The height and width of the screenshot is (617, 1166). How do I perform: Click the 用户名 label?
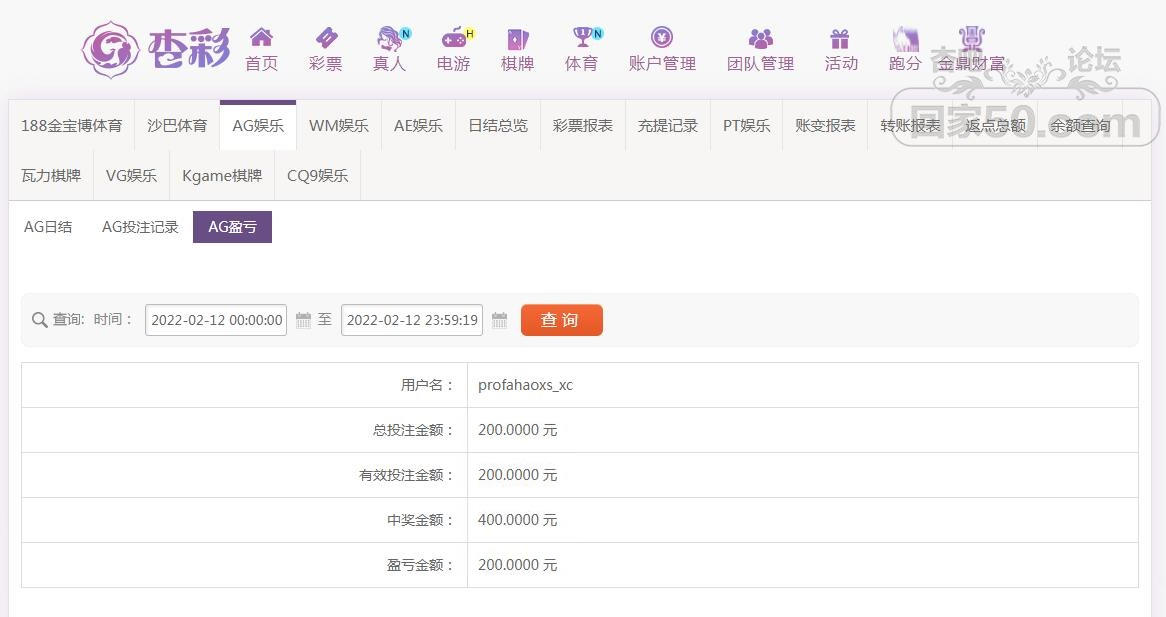click(x=427, y=385)
